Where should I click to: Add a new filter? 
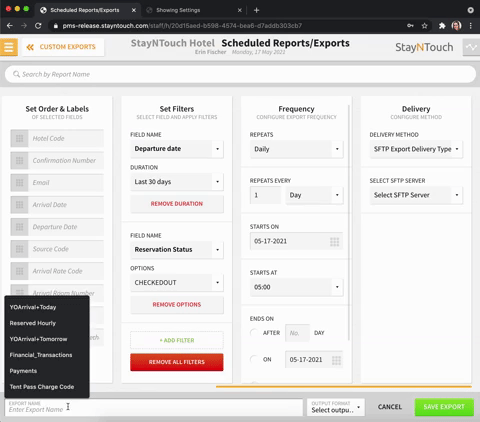[x=177, y=340]
